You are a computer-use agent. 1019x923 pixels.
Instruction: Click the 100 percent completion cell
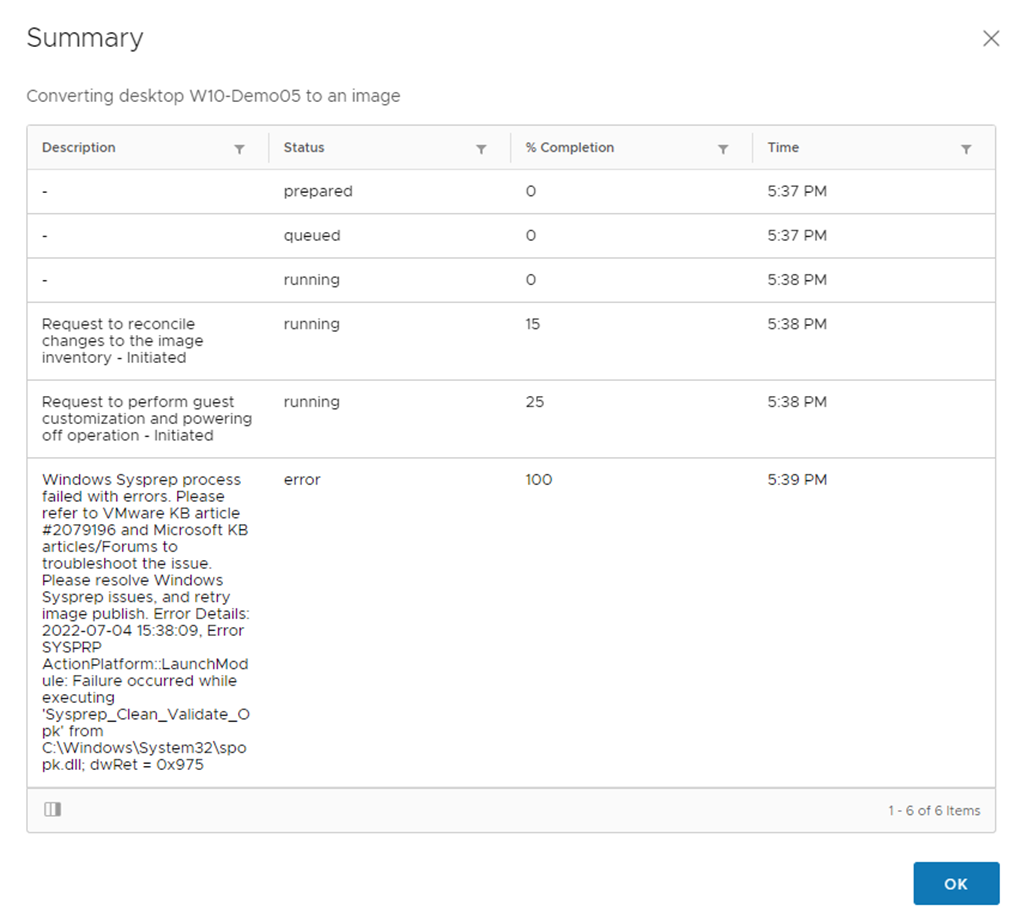pos(538,480)
